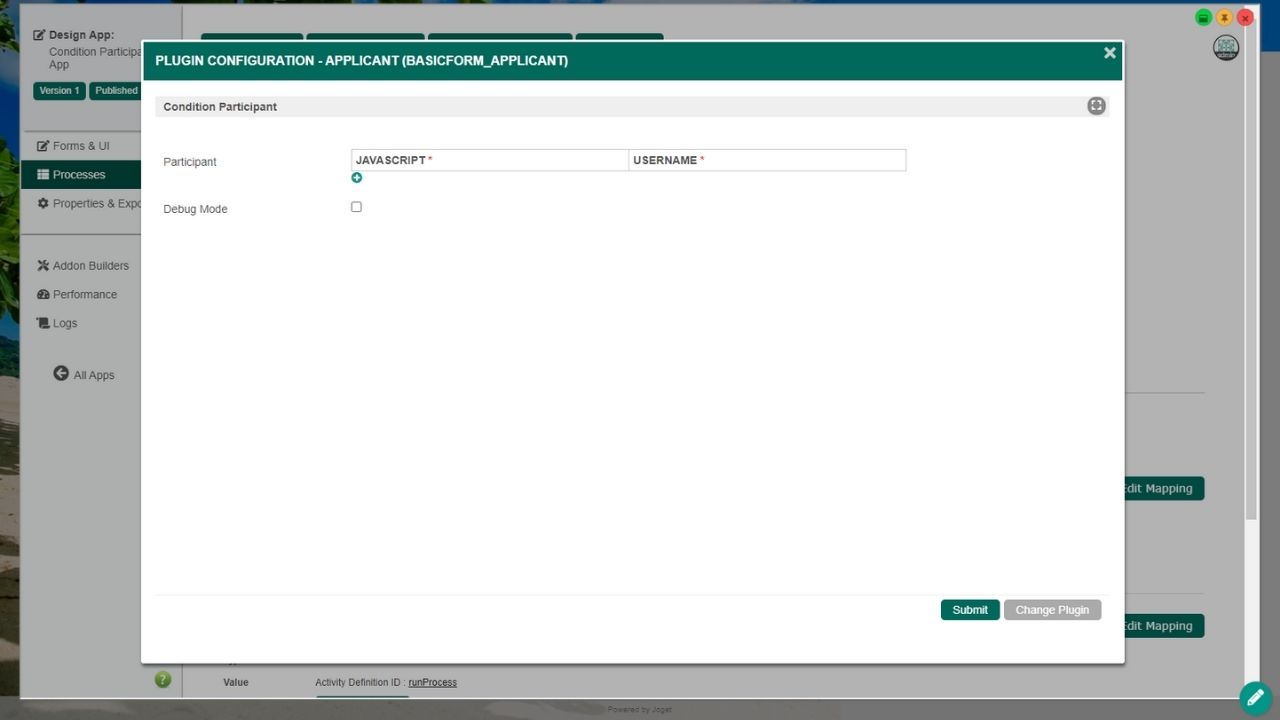Enable the Debug Mode checkbox
The height and width of the screenshot is (720, 1280).
coord(356,207)
